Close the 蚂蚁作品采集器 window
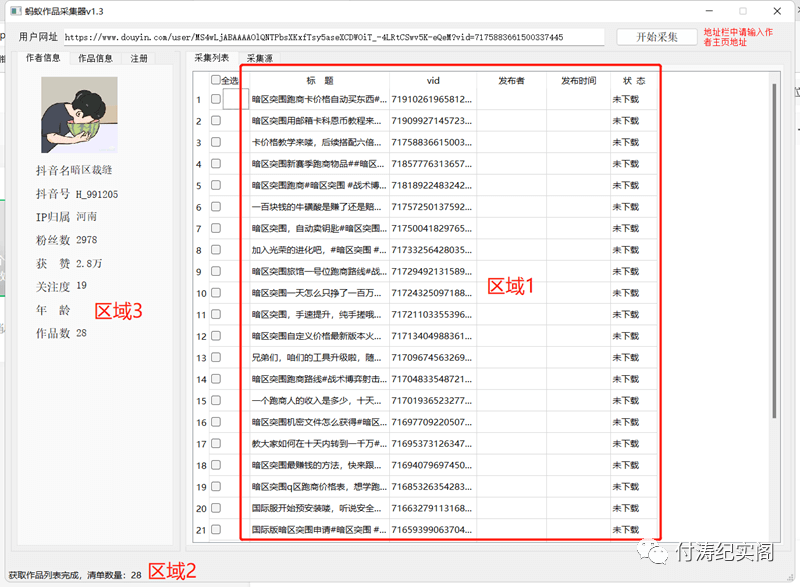This screenshot has width=800, height=587. coord(777,11)
